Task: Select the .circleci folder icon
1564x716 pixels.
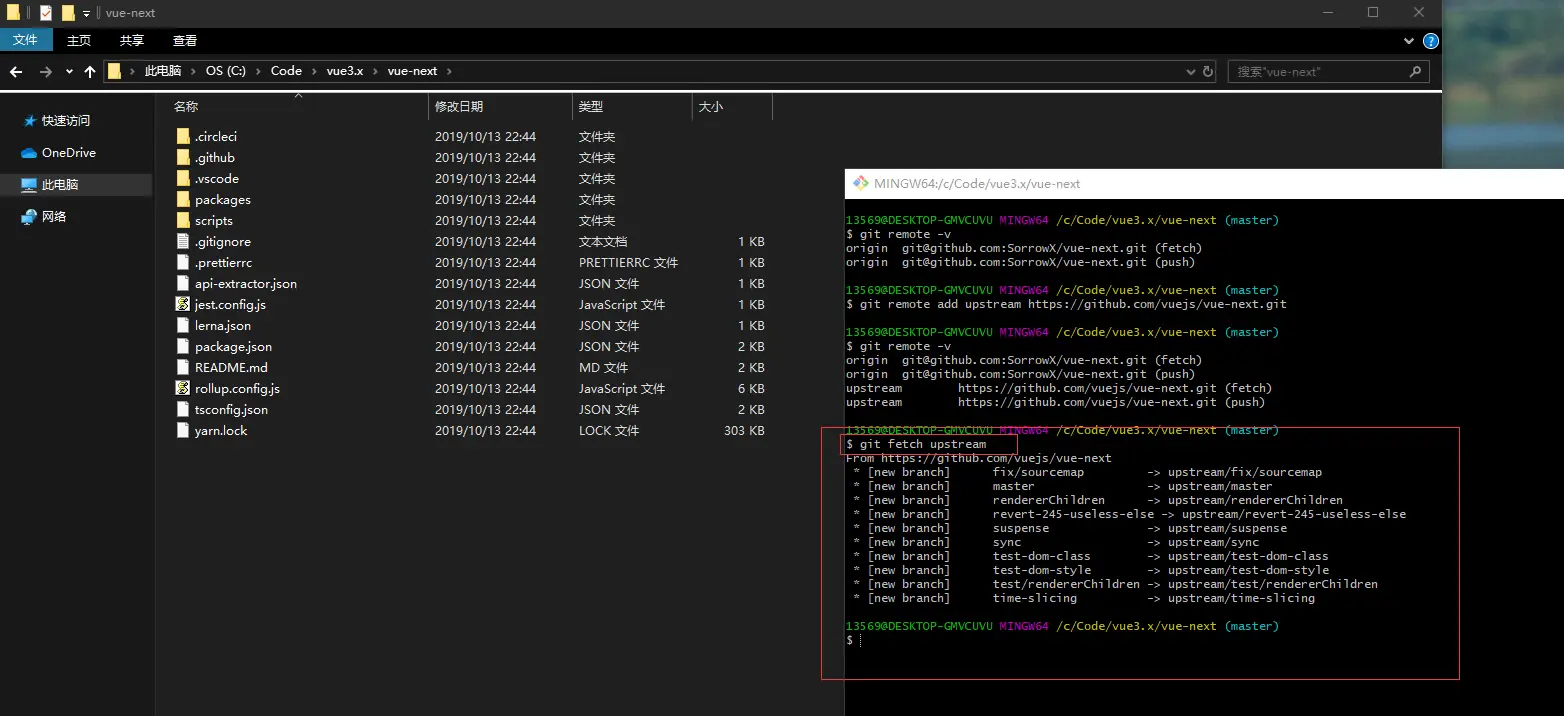Action: click(x=182, y=136)
